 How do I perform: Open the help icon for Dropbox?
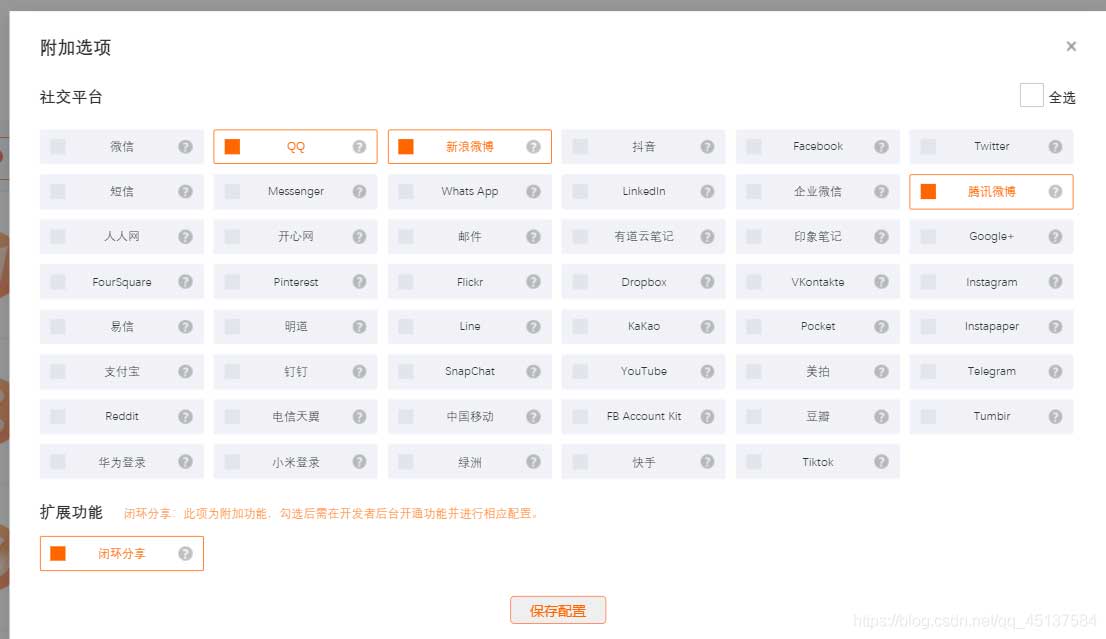tap(707, 281)
